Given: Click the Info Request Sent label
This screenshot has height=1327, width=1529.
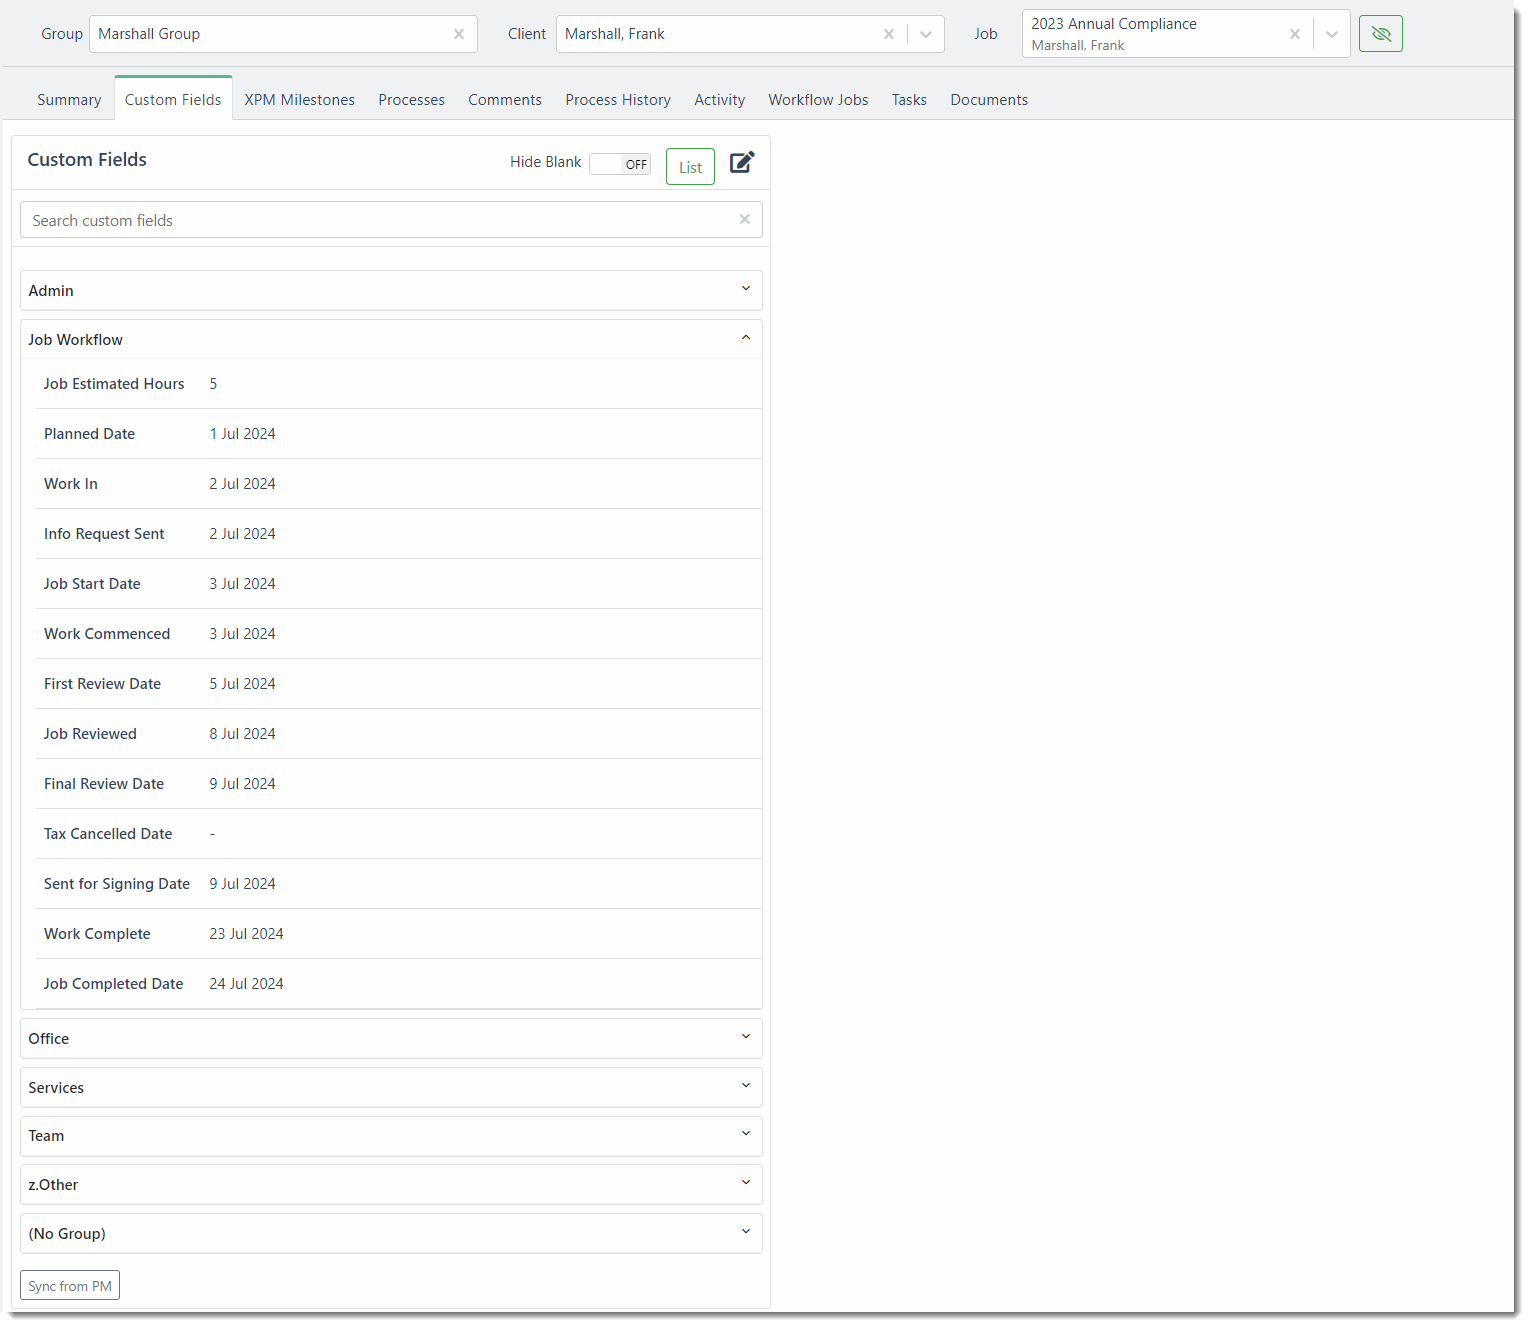Looking at the screenshot, I should pos(104,534).
